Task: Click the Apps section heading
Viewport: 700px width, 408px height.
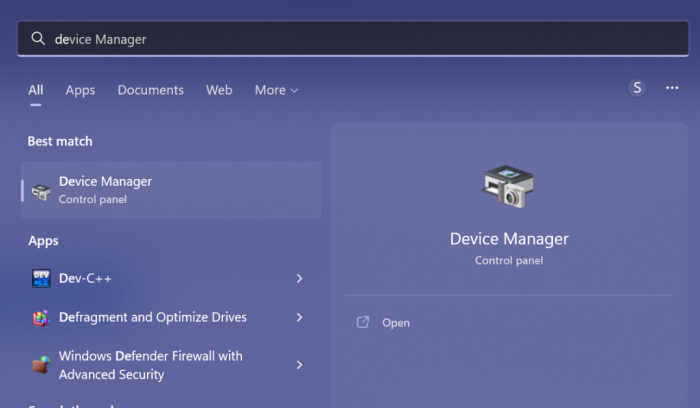Action: (43, 241)
